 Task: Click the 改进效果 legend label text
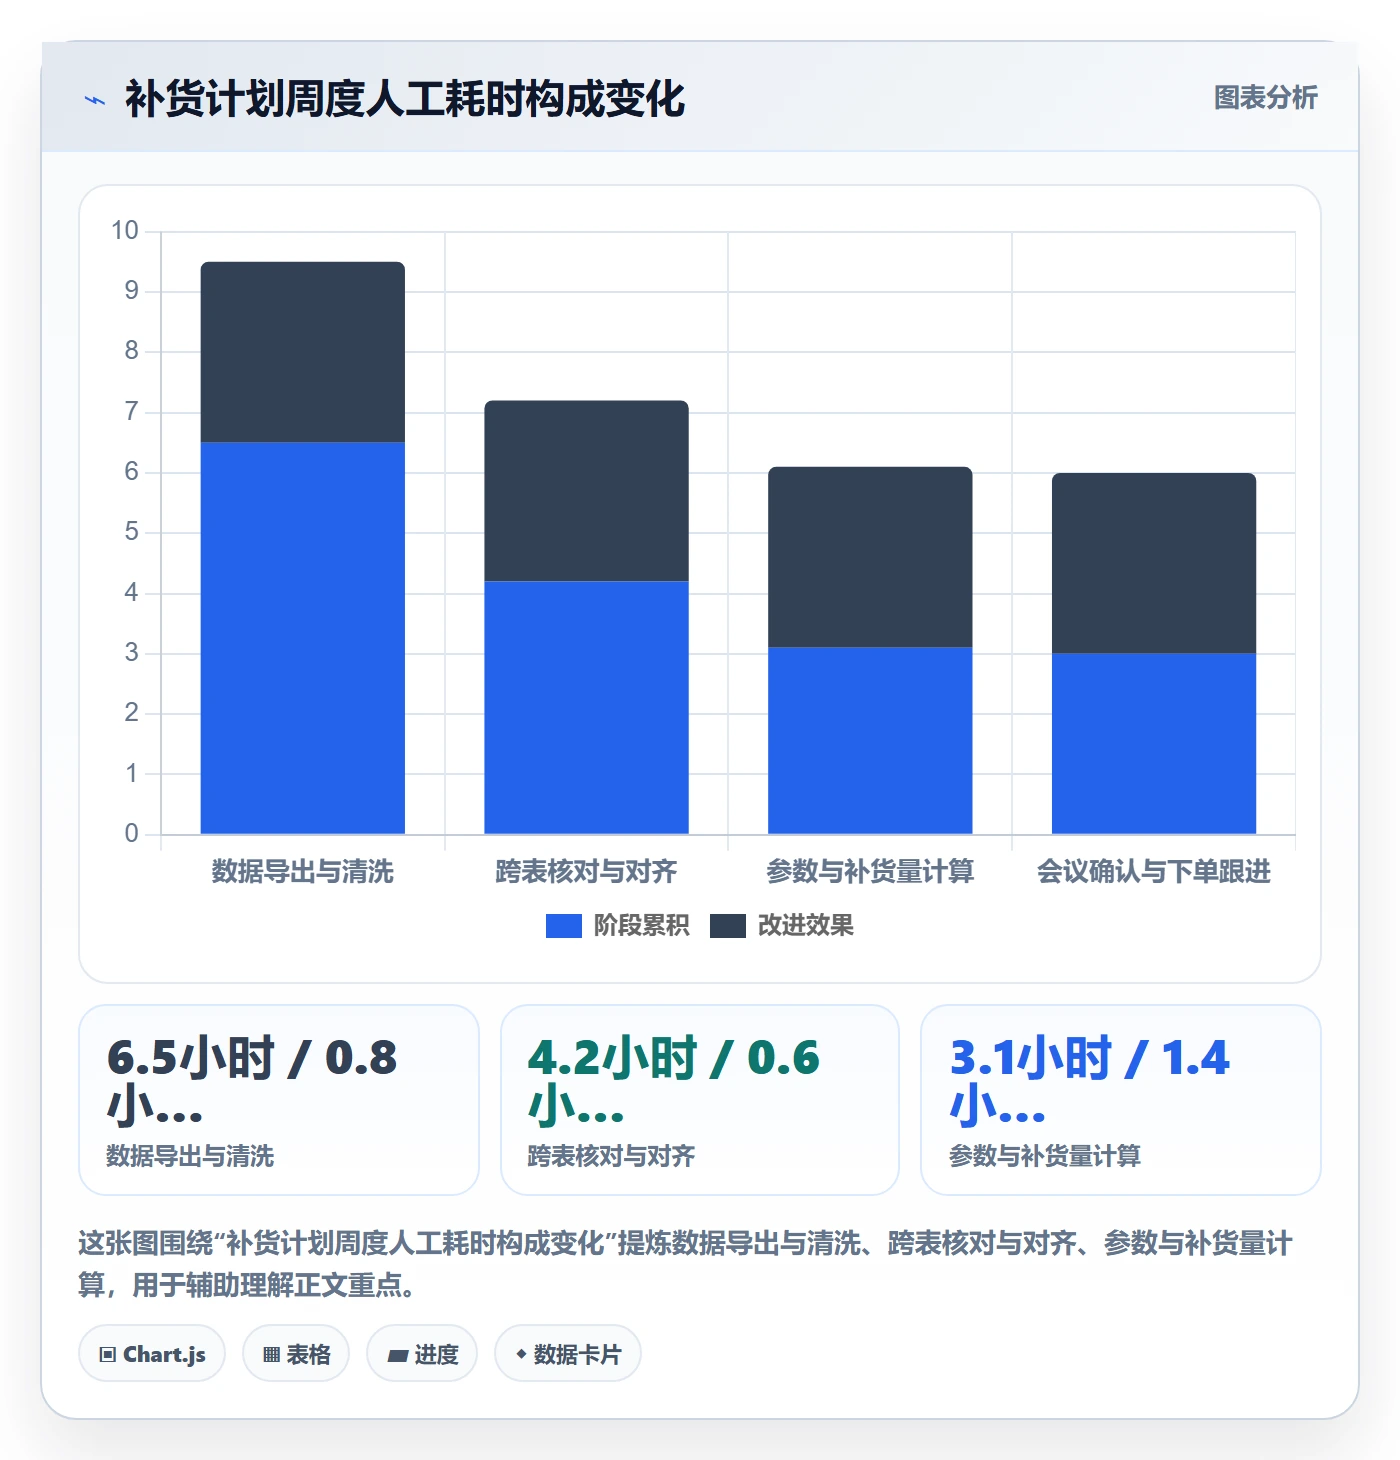[x=806, y=926]
